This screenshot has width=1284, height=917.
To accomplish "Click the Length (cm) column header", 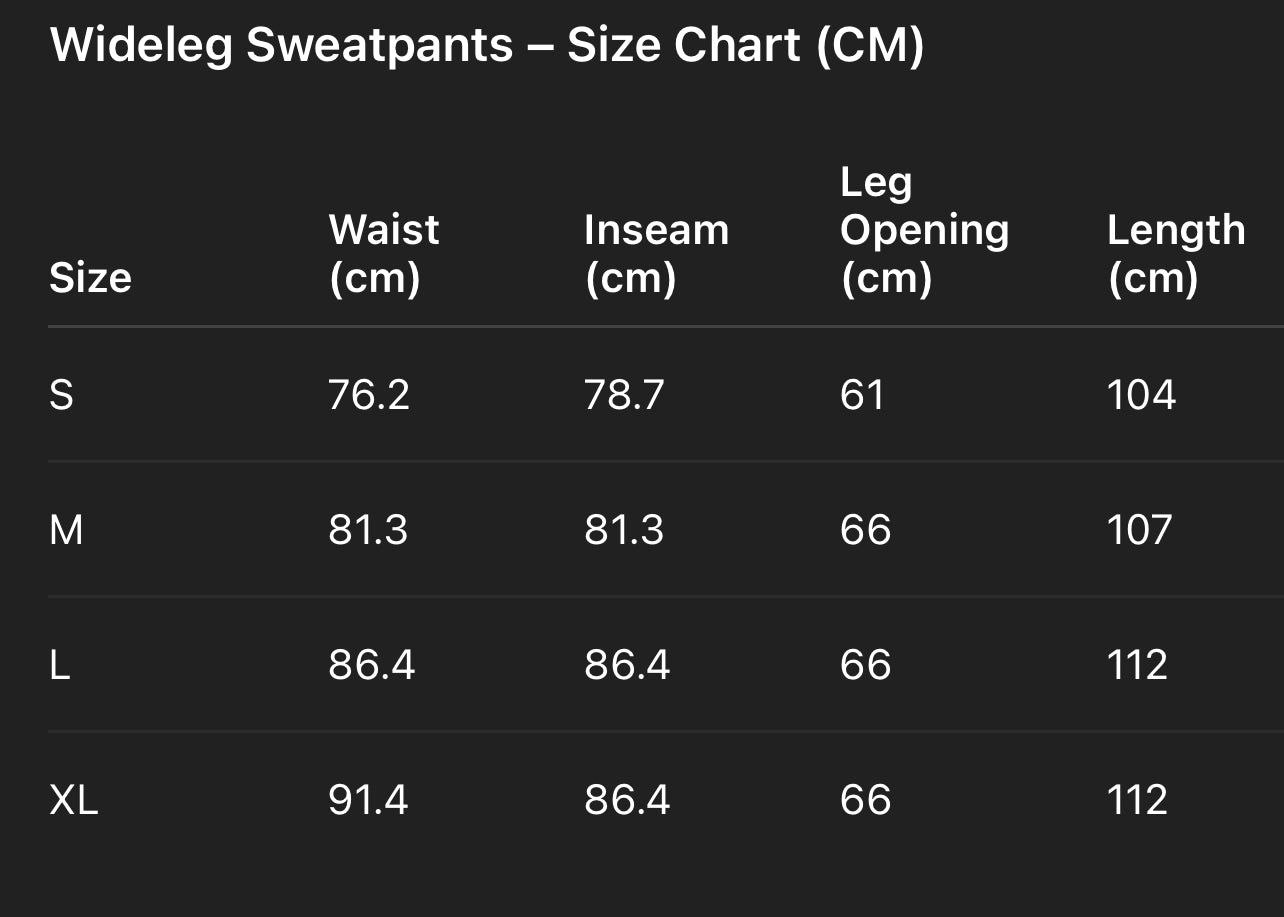I will (x=1176, y=254).
